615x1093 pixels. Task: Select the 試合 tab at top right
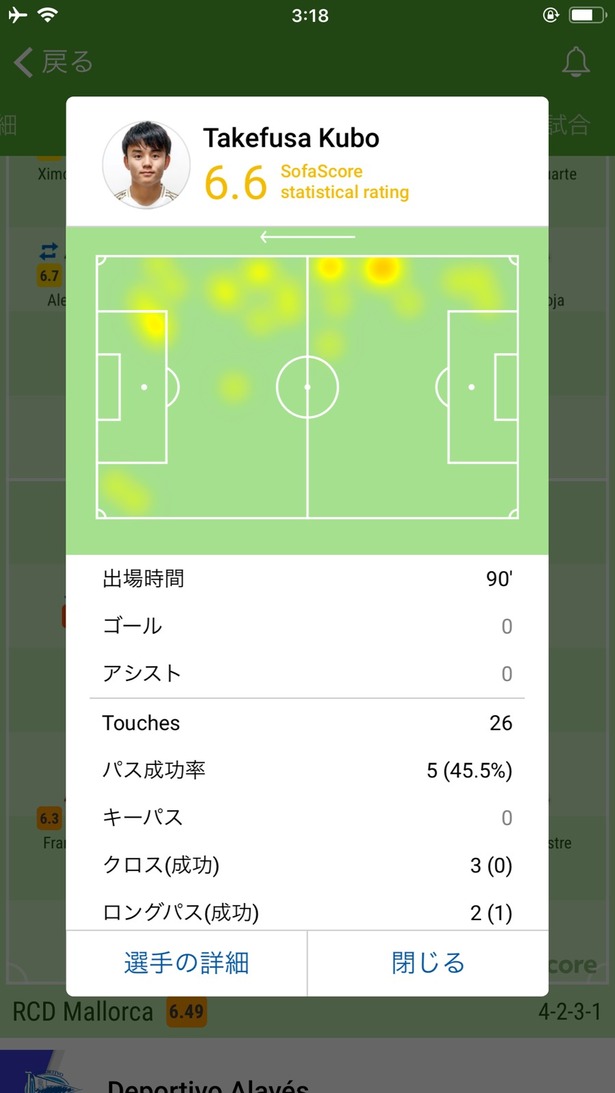(570, 125)
